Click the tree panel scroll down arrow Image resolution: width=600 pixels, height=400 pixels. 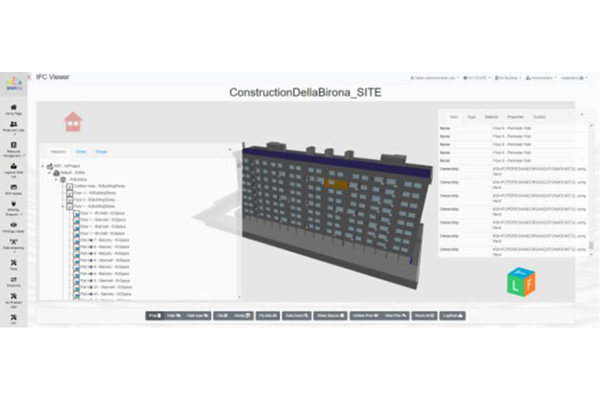pos(239,297)
